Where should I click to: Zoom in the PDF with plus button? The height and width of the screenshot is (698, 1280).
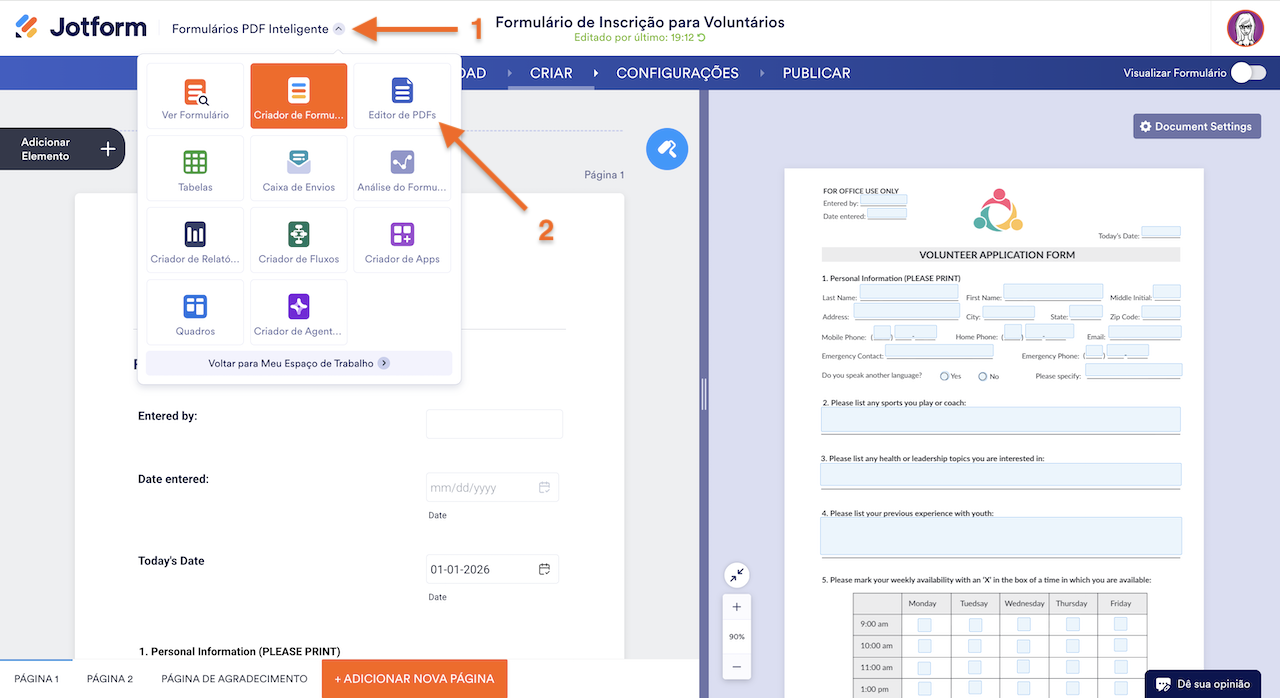coord(737,607)
